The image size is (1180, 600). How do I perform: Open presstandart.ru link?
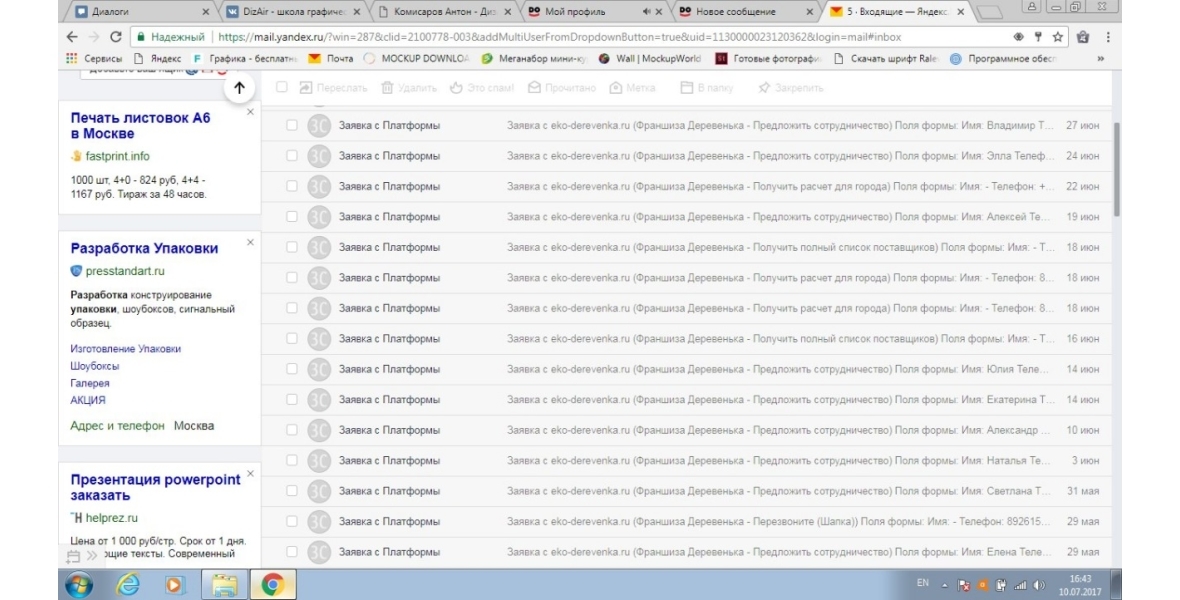125,271
